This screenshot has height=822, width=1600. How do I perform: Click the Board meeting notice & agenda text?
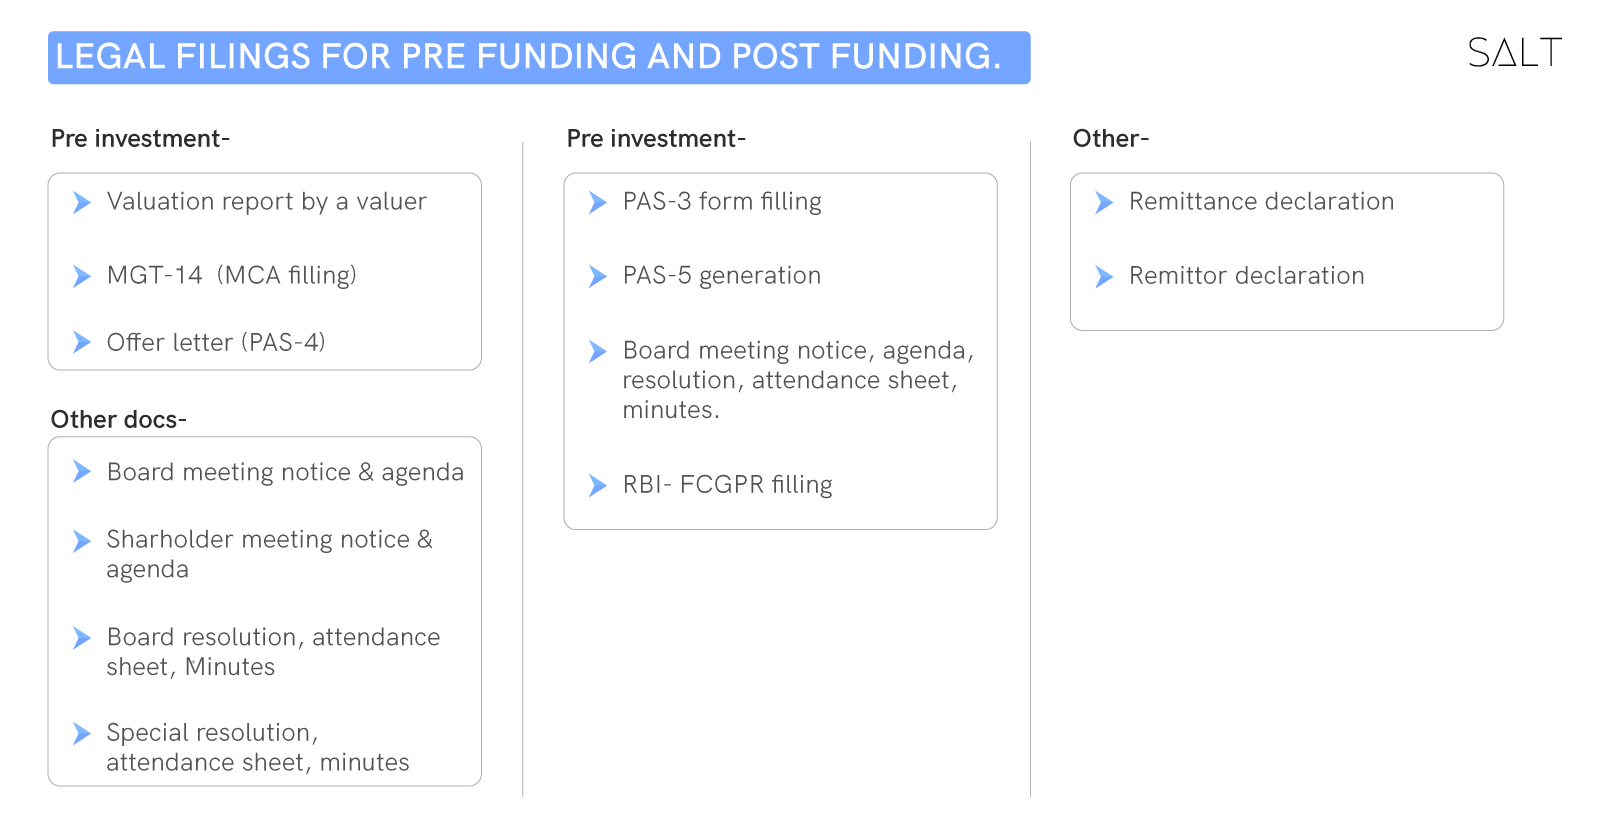coord(285,472)
